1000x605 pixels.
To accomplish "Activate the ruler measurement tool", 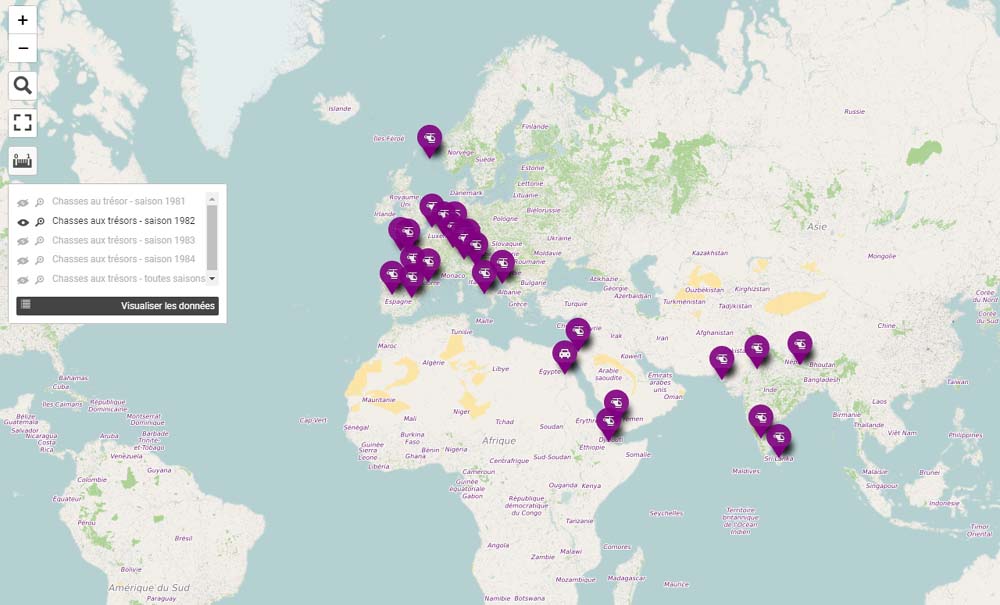I will point(23,160).
